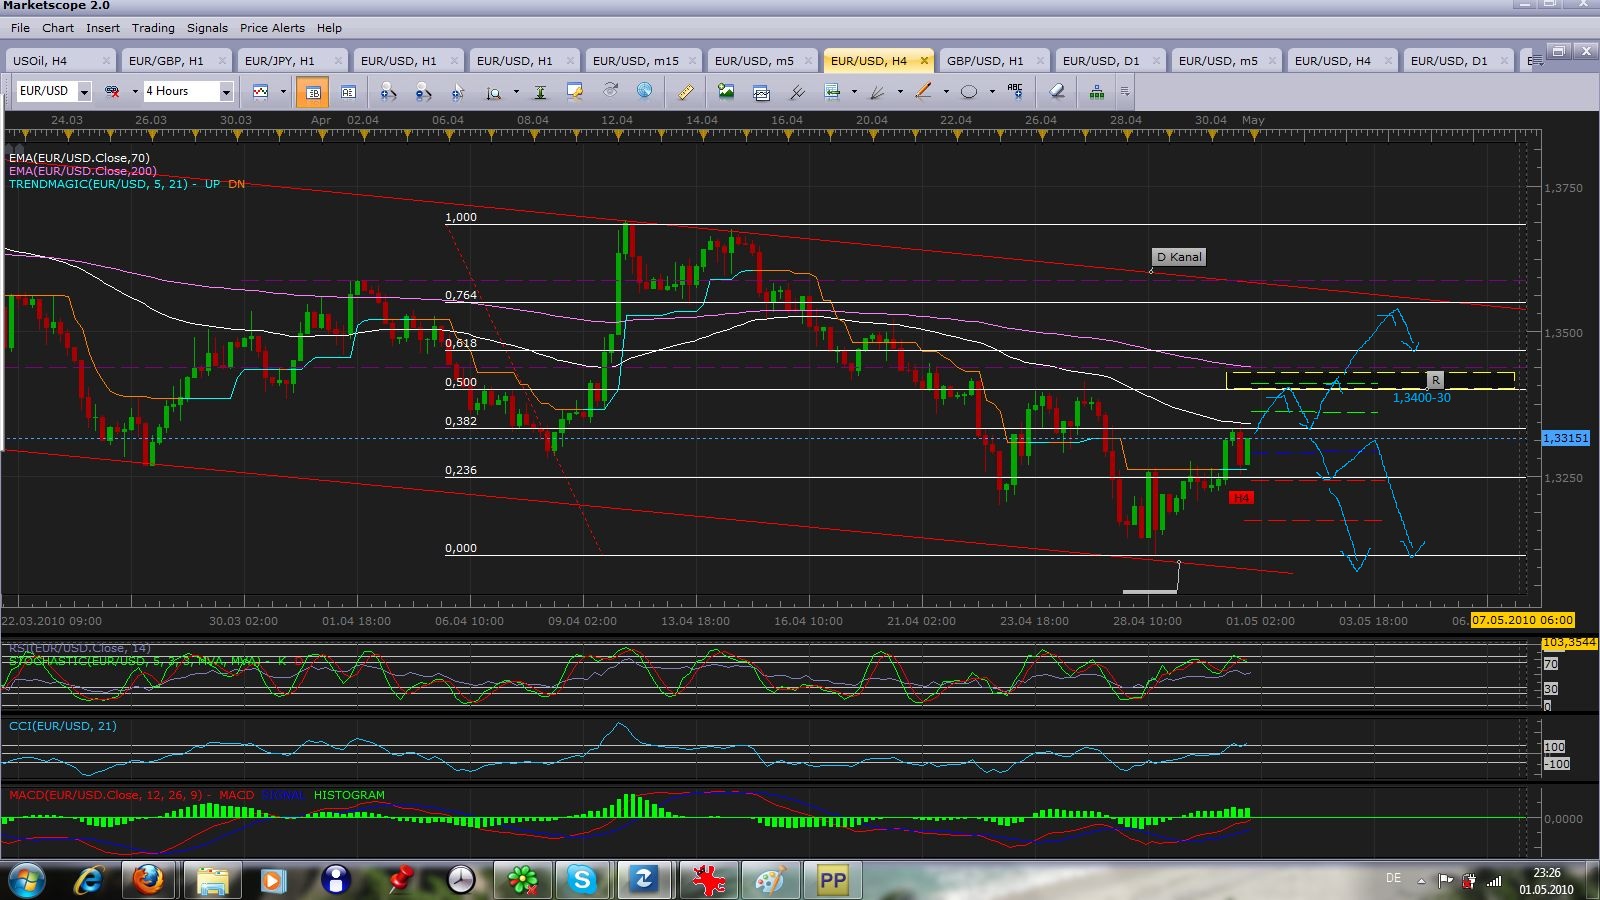The image size is (1600, 900).
Task: Open the shape tool dropdown arrow
Action: tap(992, 92)
